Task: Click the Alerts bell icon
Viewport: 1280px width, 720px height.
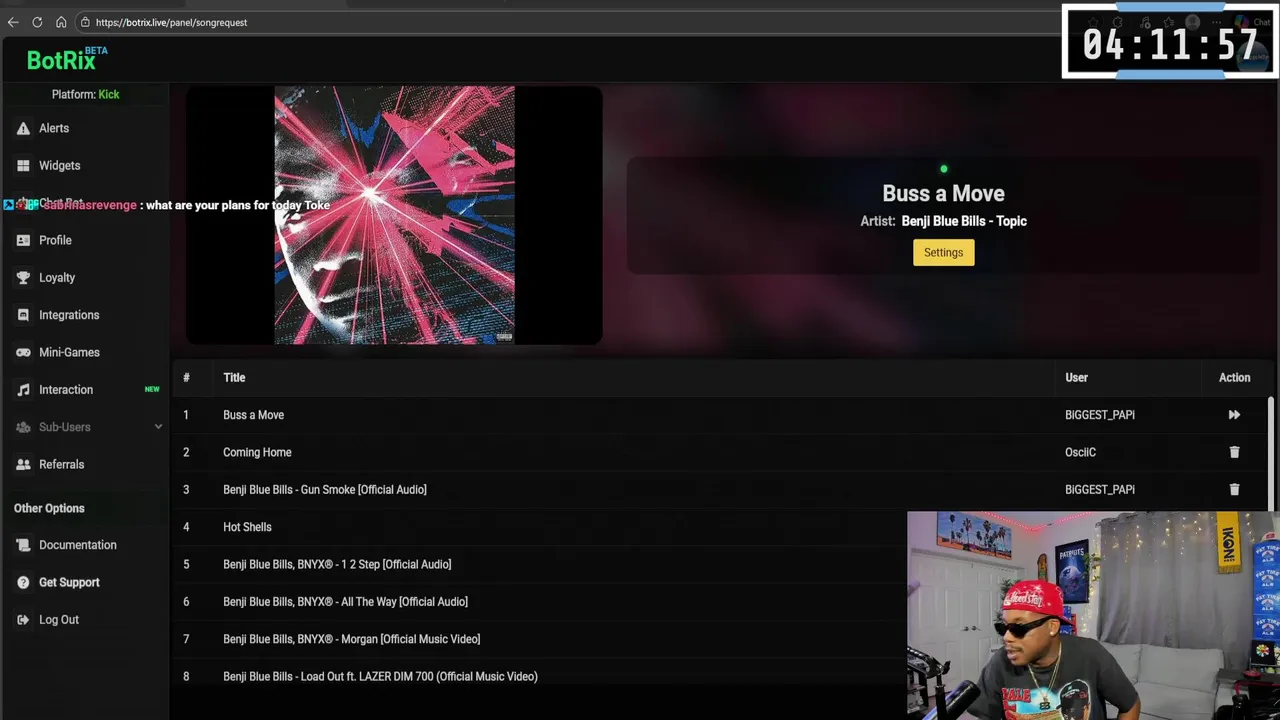Action: click(x=23, y=128)
